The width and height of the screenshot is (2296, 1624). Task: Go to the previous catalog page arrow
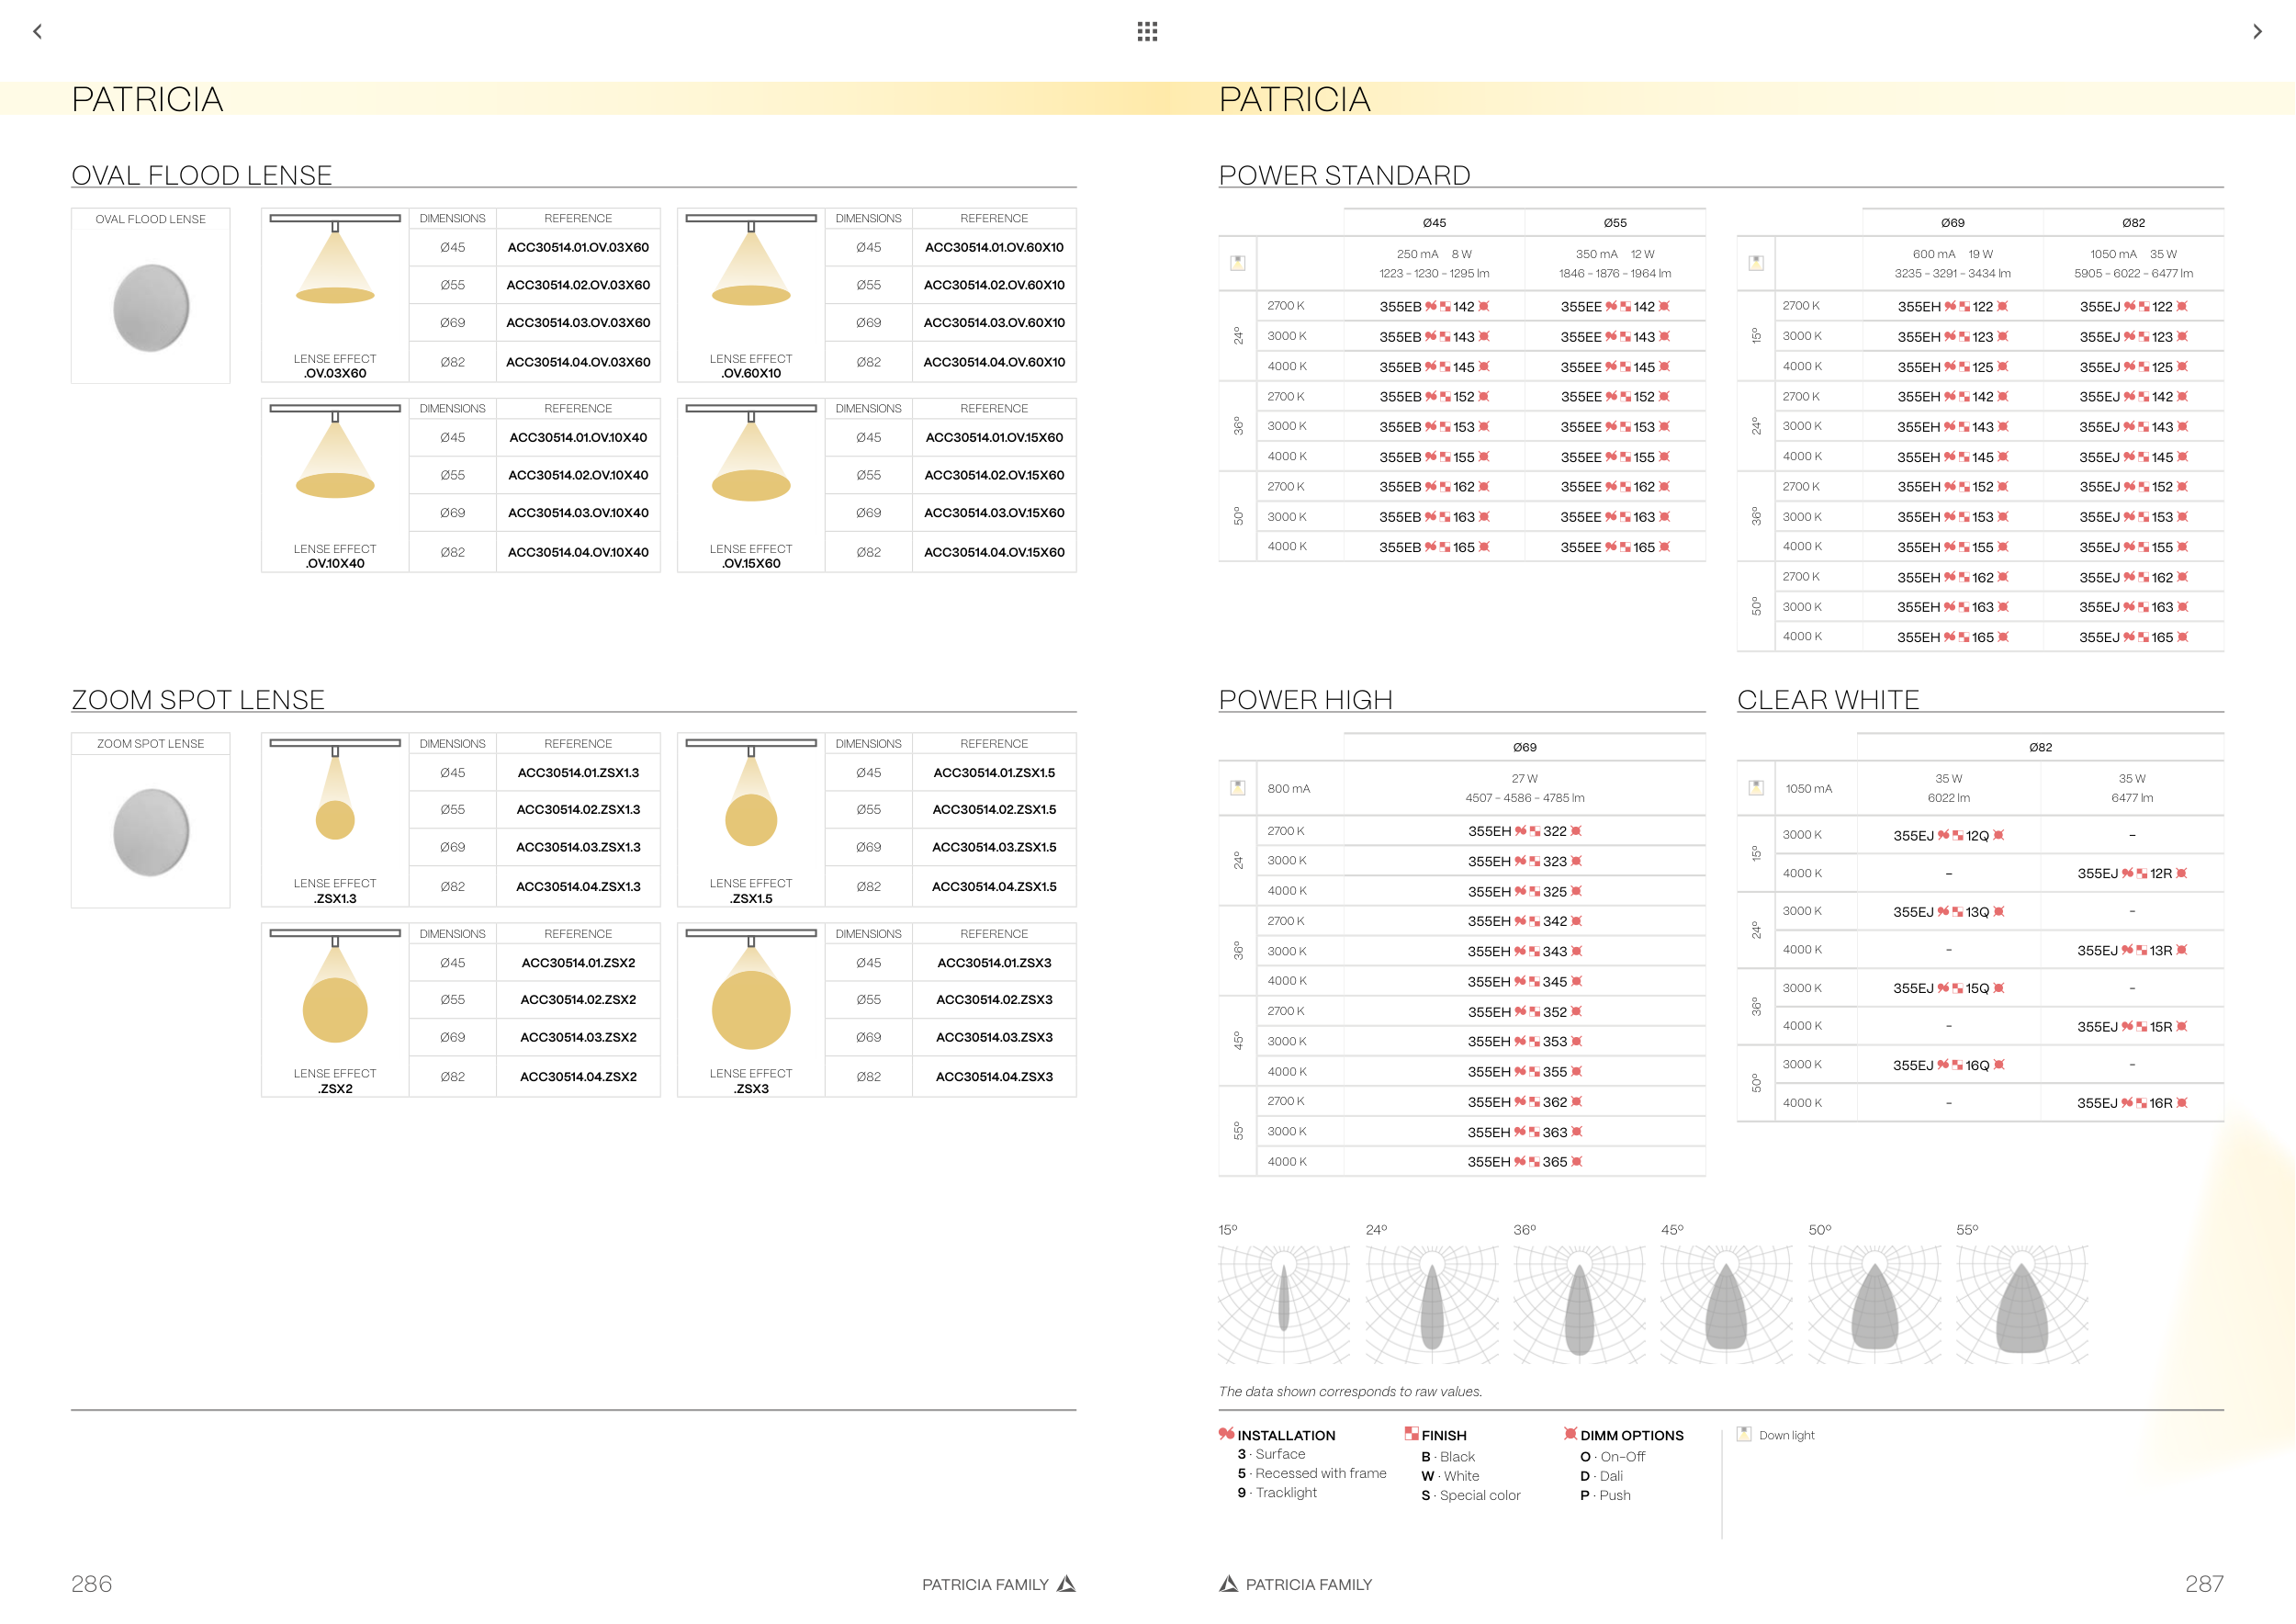coord(38,31)
